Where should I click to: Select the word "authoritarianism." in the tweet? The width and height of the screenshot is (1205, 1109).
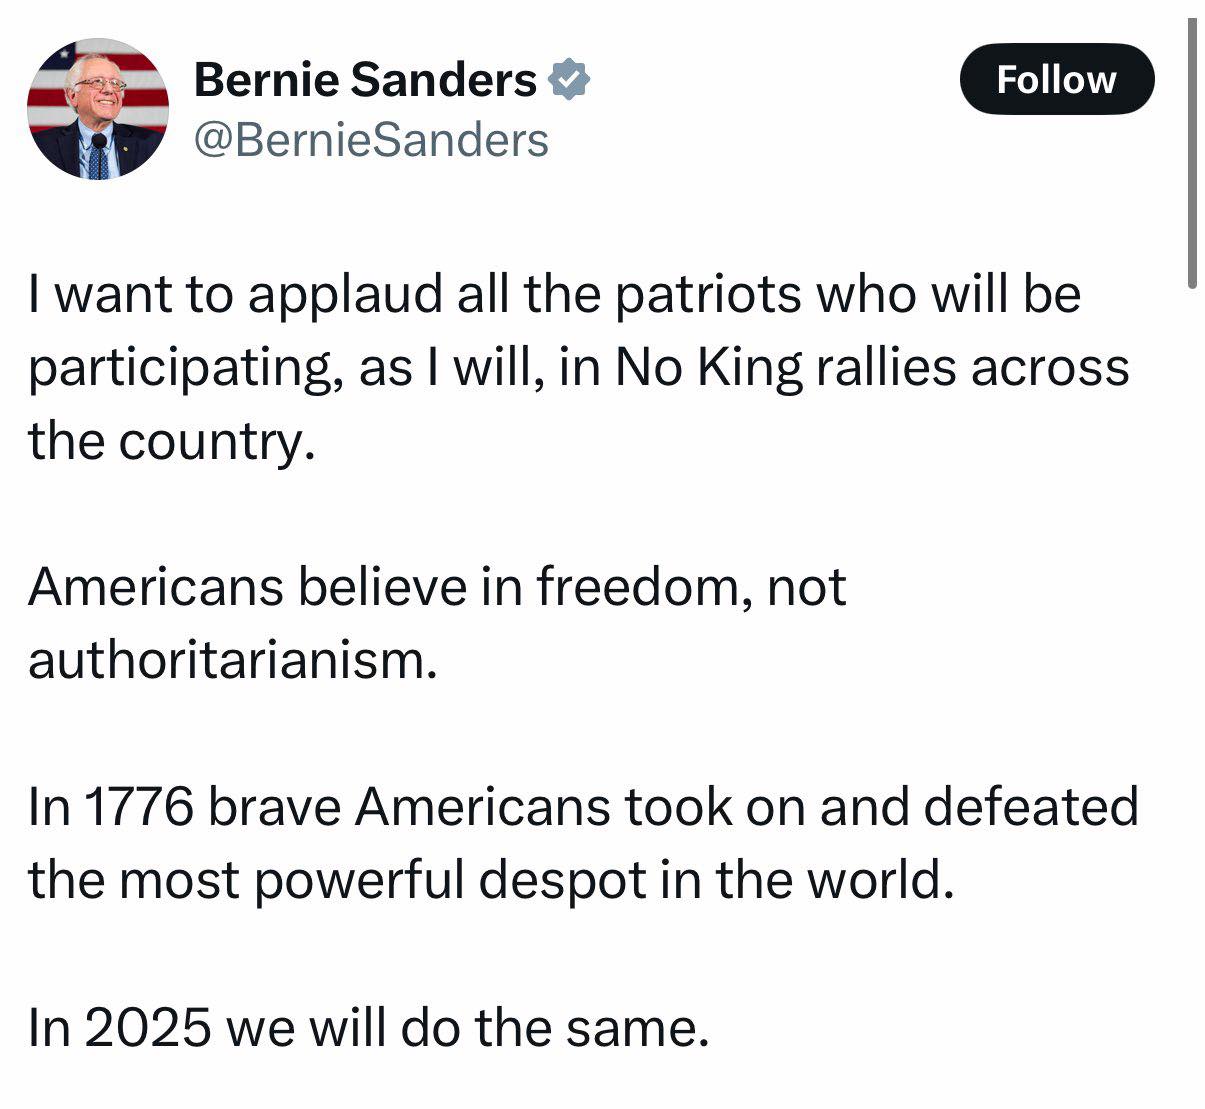click(x=233, y=660)
